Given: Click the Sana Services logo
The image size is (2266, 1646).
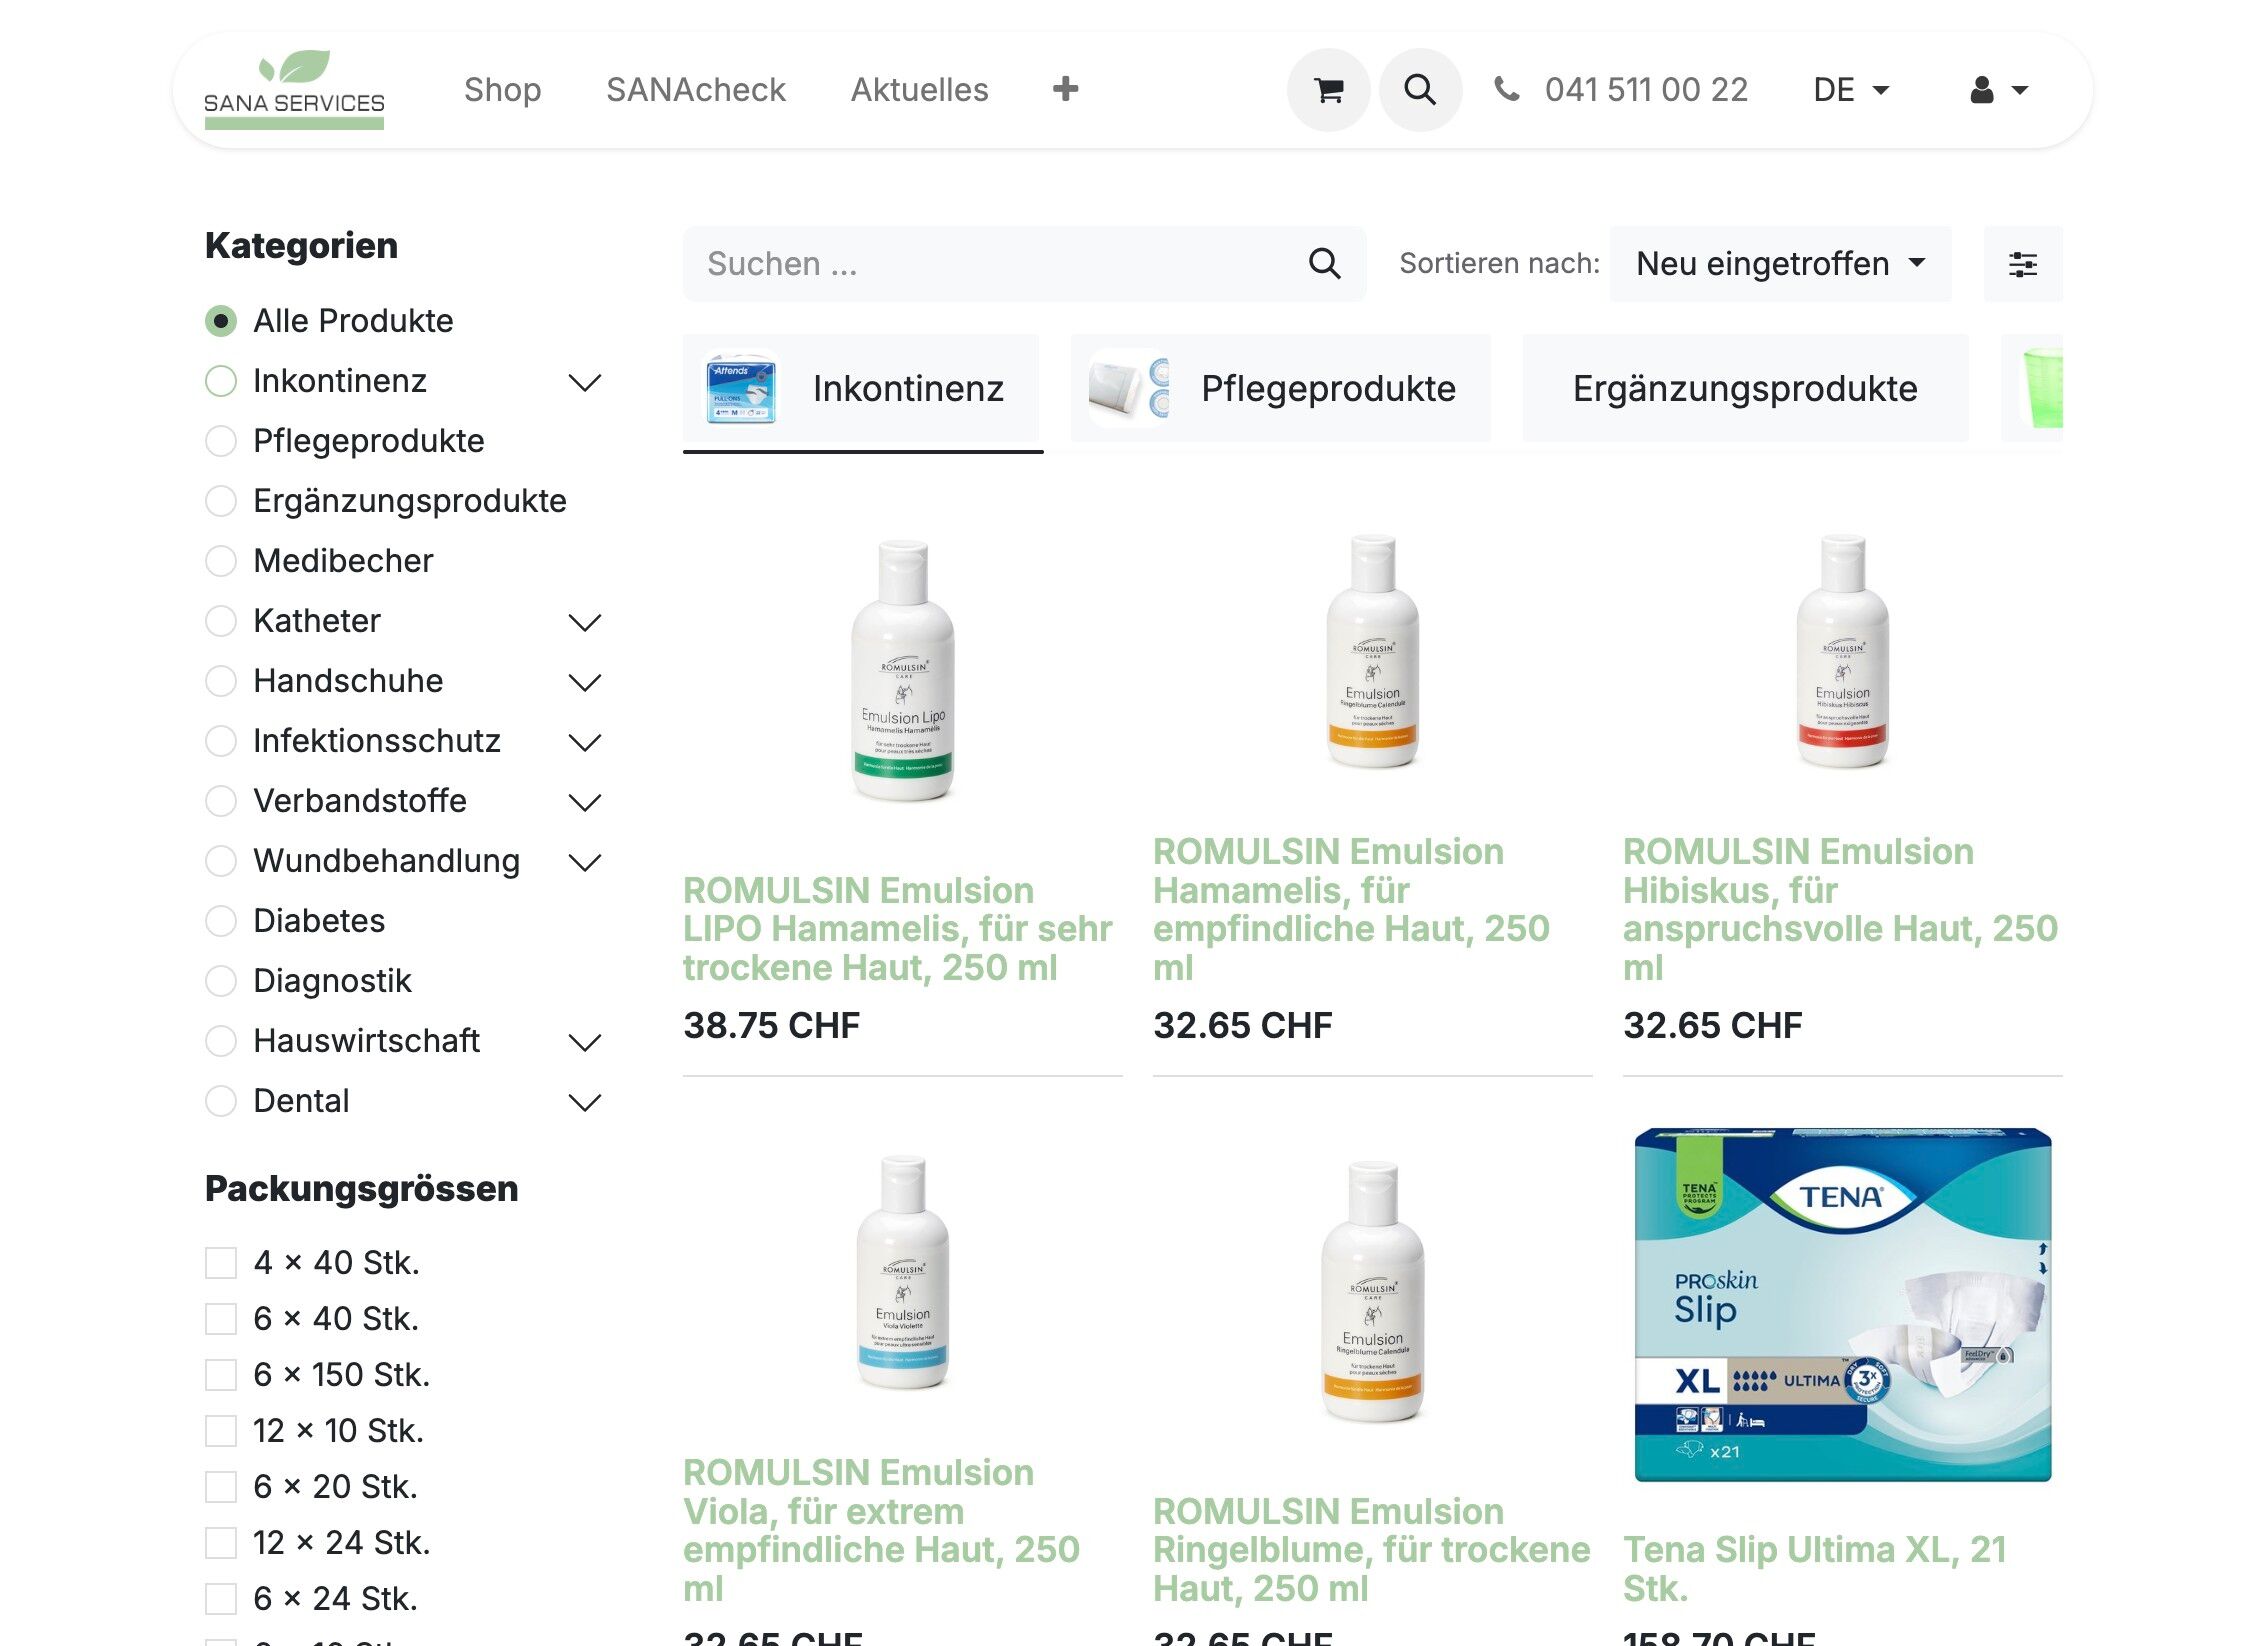Looking at the screenshot, I should click(x=294, y=90).
